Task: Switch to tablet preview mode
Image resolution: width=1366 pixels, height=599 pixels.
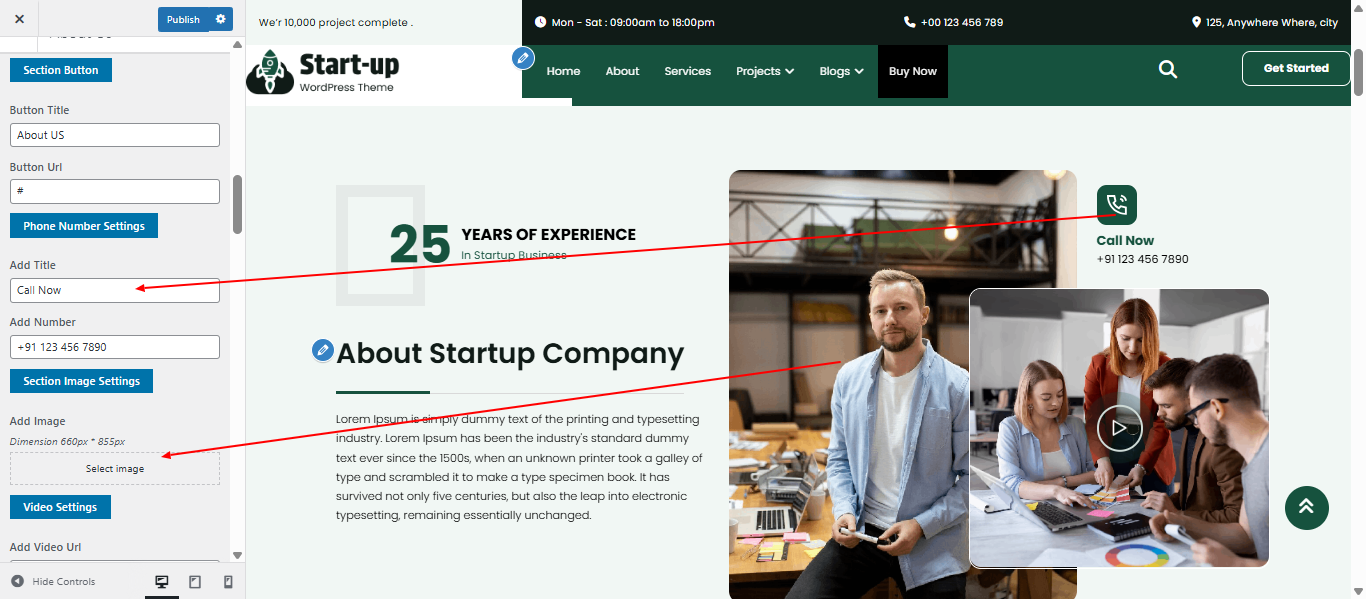Action: point(195,582)
